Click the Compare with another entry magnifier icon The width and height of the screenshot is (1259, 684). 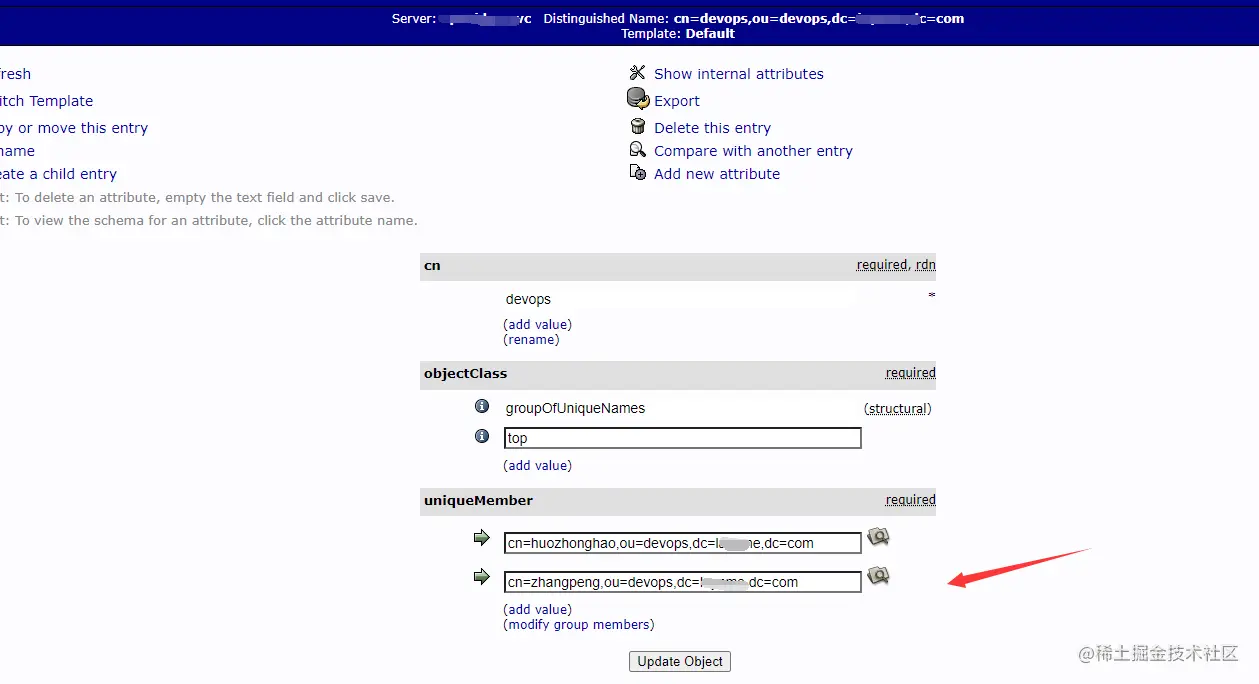click(x=637, y=149)
